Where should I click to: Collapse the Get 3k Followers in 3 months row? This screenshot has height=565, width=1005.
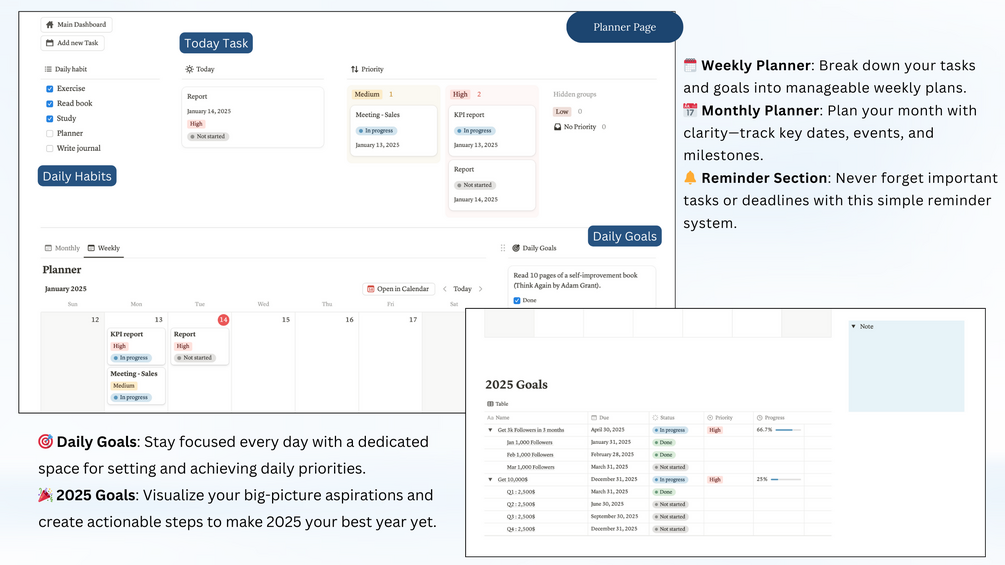490,430
